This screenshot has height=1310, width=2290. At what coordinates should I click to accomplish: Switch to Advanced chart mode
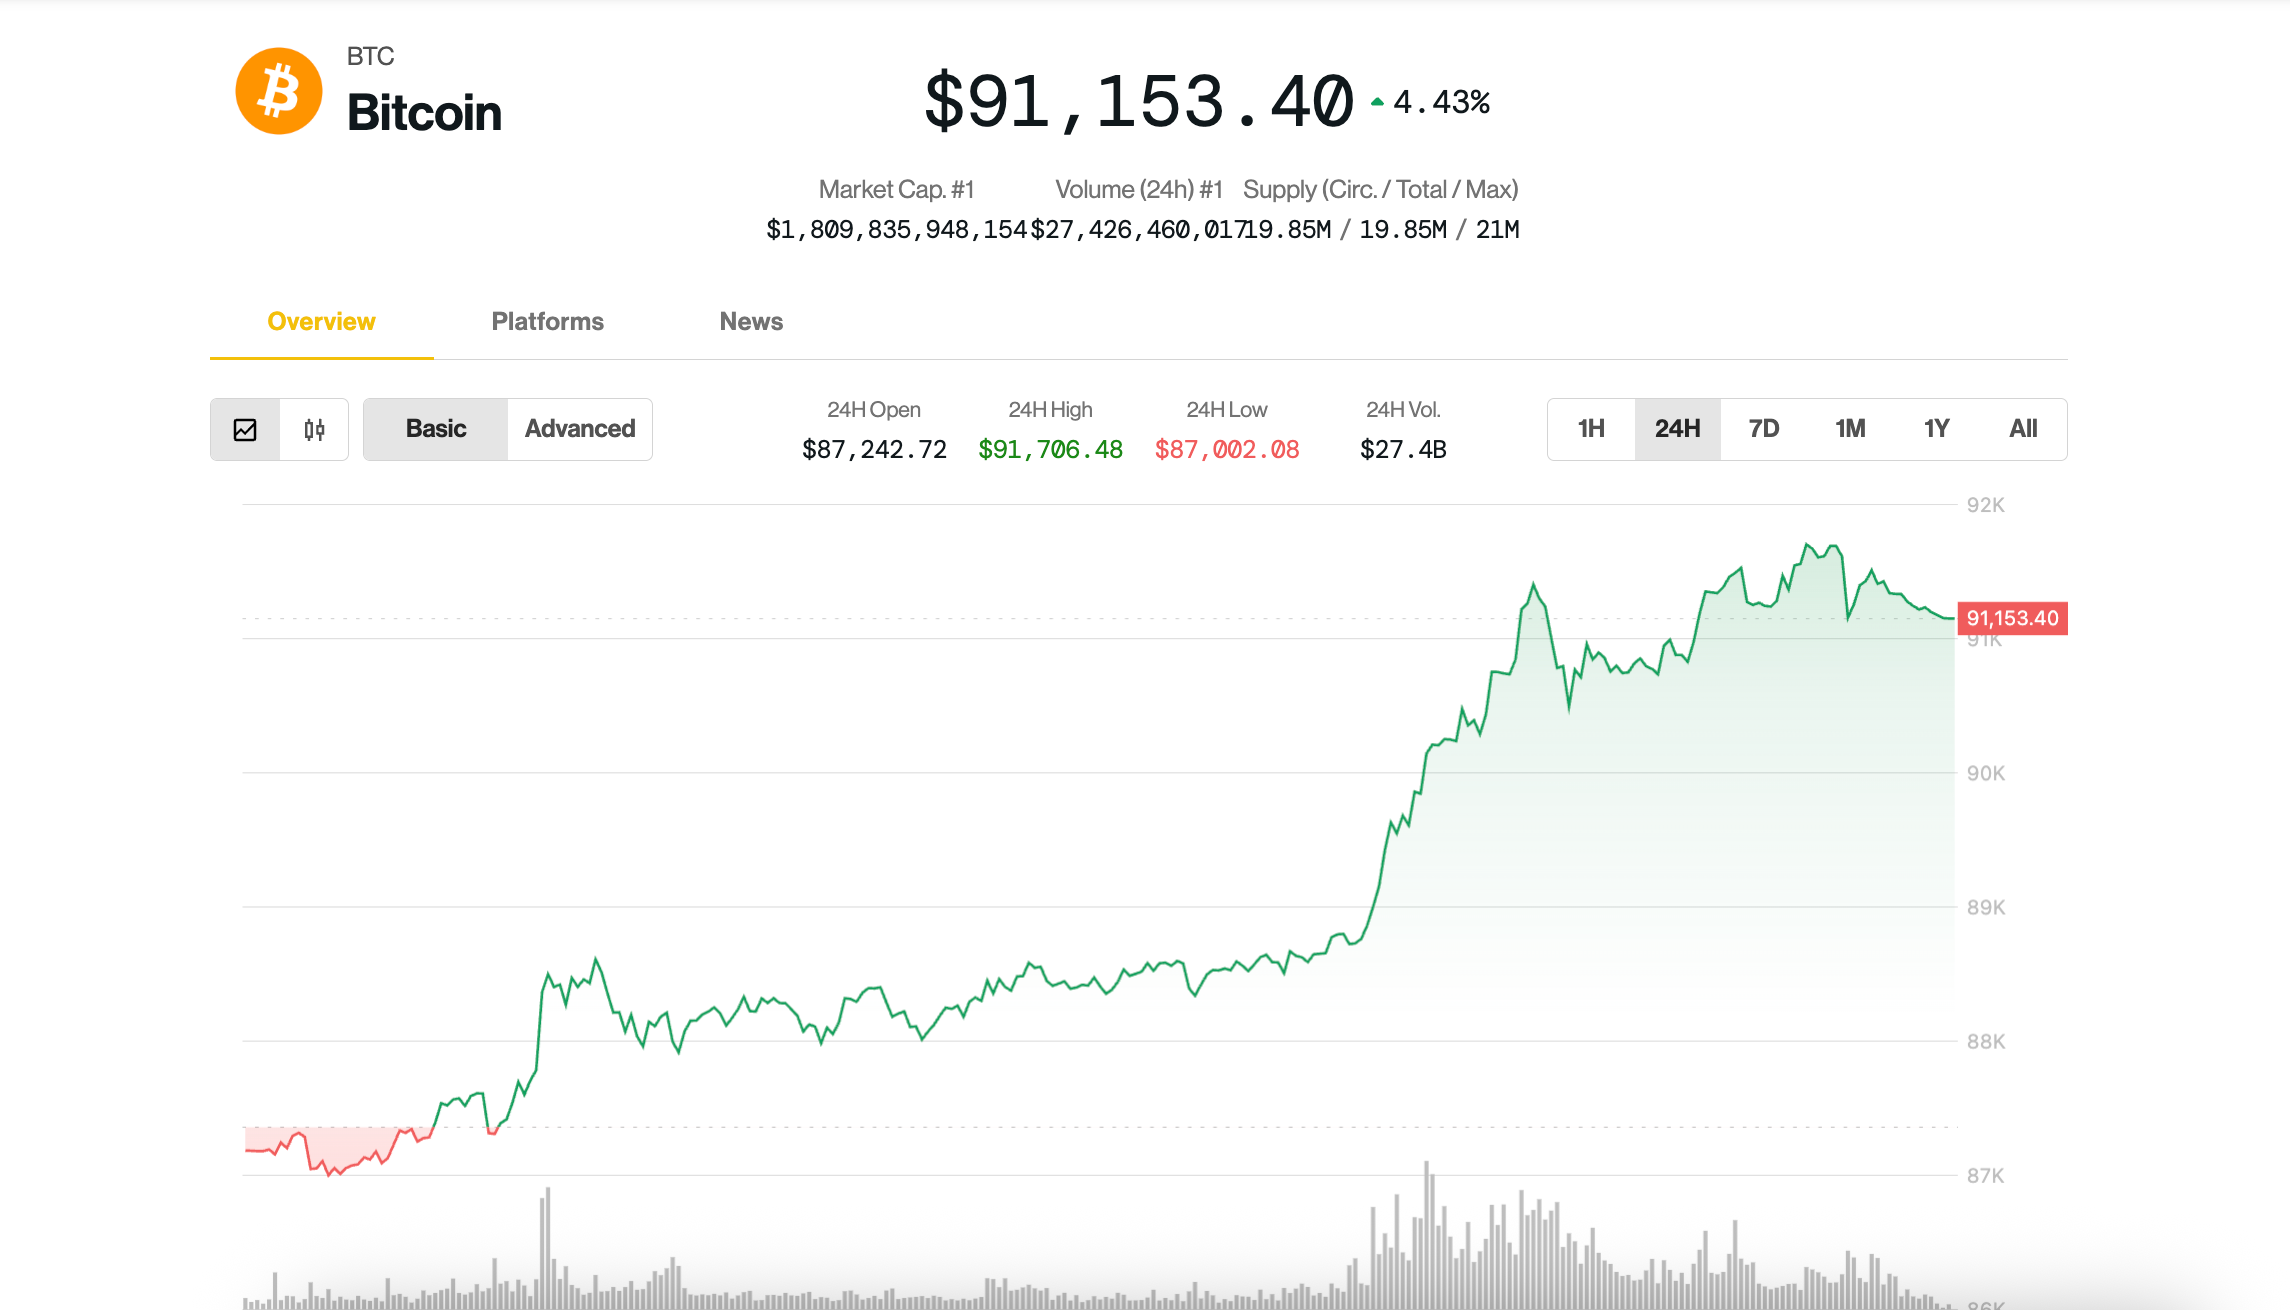point(578,428)
